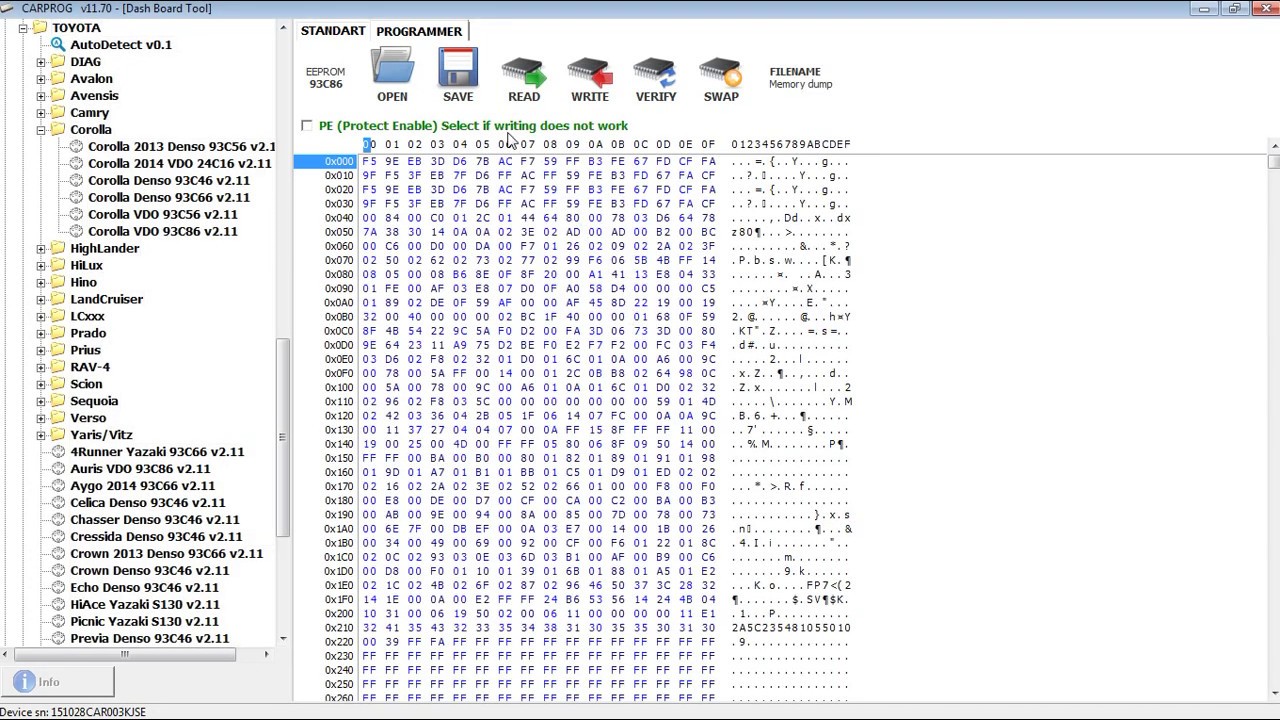This screenshot has height=720, width=1280.
Task: Click the hex view scroll down arrow
Action: click(1273, 693)
